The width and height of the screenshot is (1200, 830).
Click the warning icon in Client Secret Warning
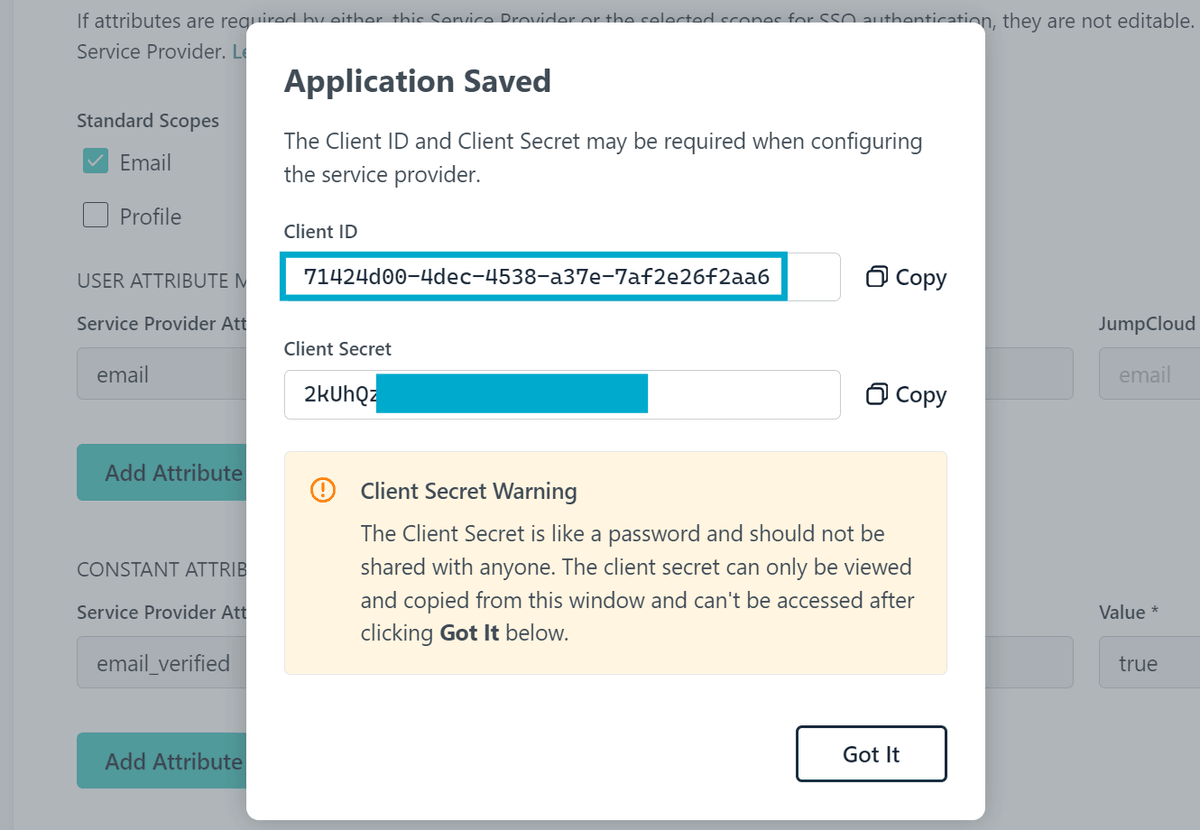[322, 490]
